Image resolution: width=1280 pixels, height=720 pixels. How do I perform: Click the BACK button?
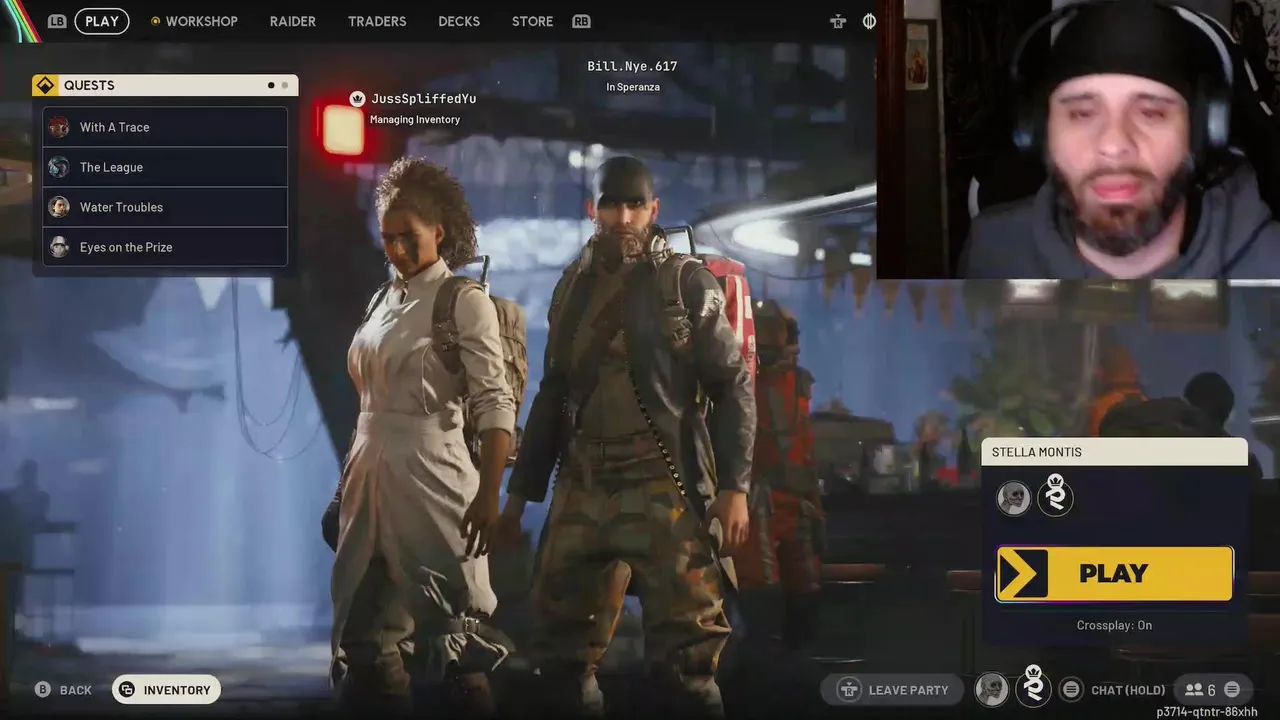point(64,690)
